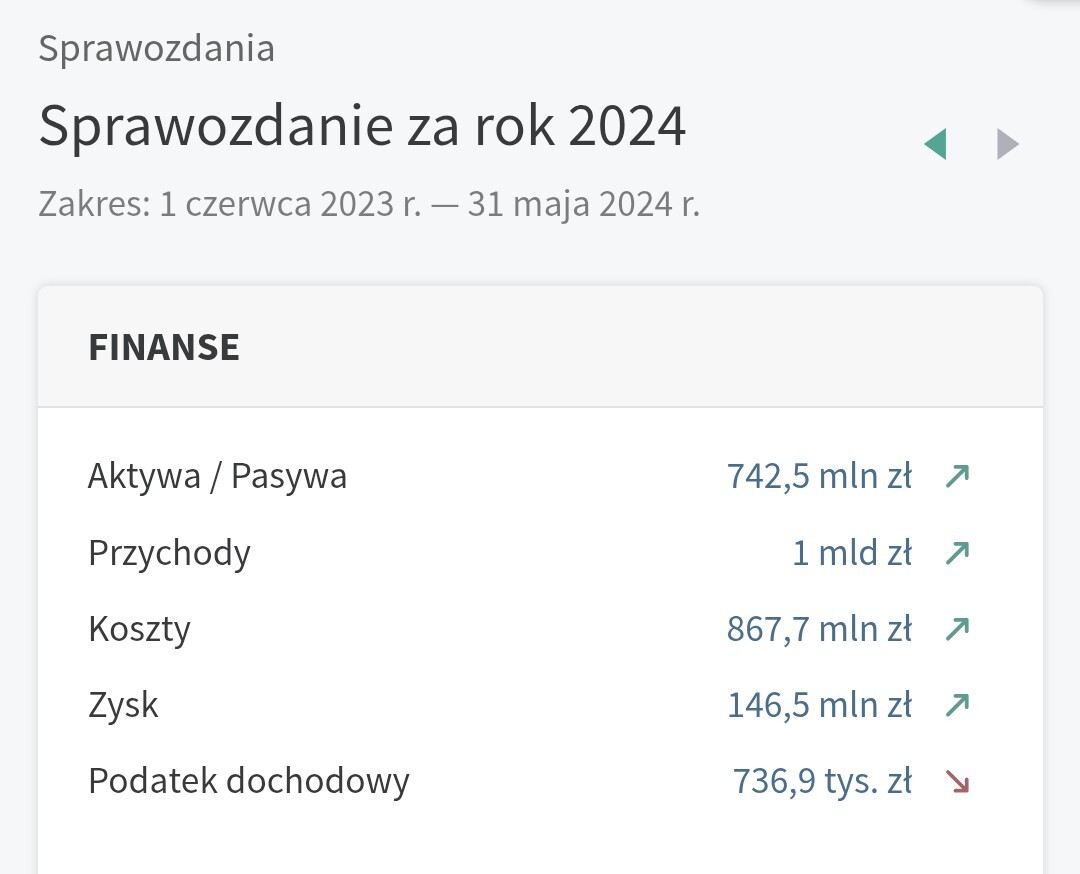Open the Sprawozdania breadcrumb link
This screenshot has height=874, width=1080.
click(156, 49)
